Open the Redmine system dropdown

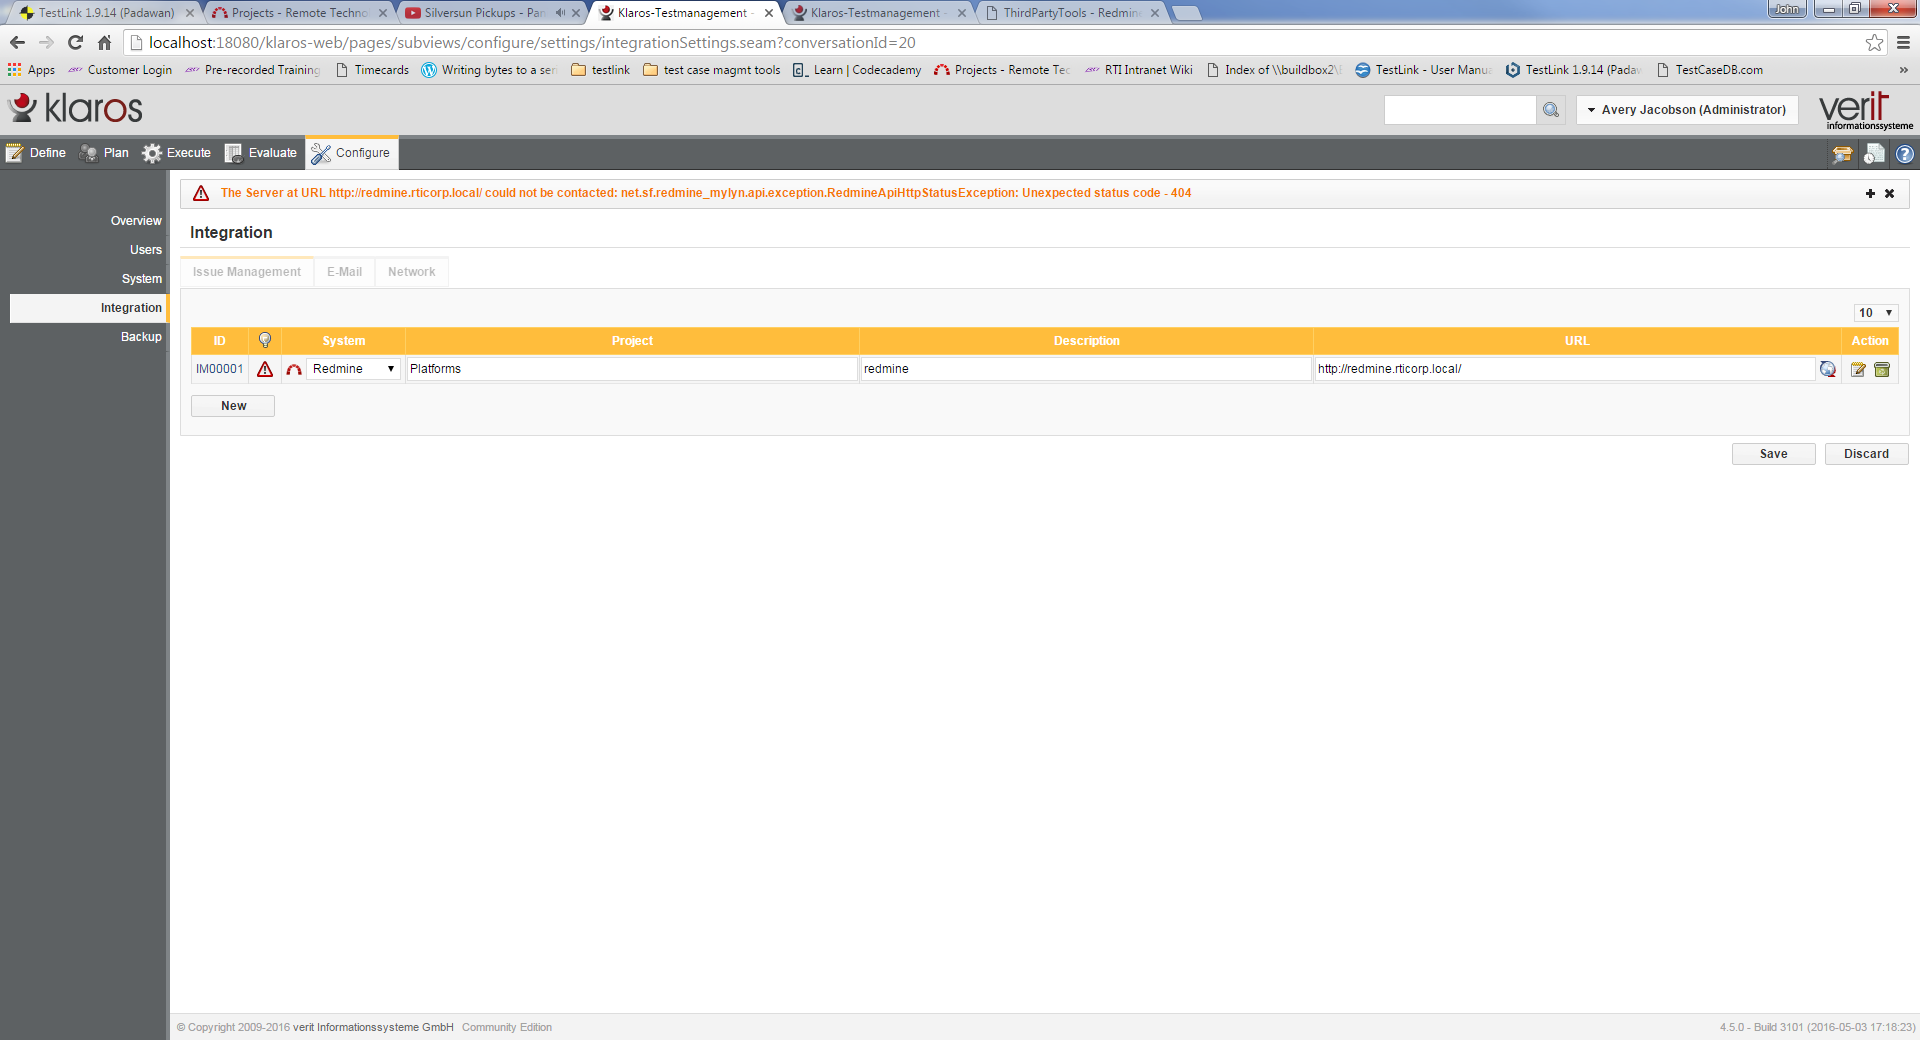(x=353, y=369)
